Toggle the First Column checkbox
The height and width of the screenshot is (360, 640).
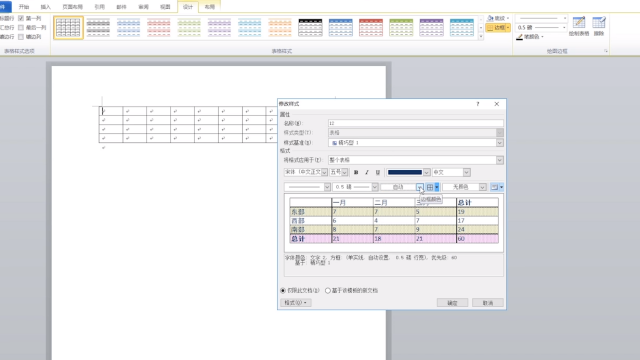(x=21, y=18)
